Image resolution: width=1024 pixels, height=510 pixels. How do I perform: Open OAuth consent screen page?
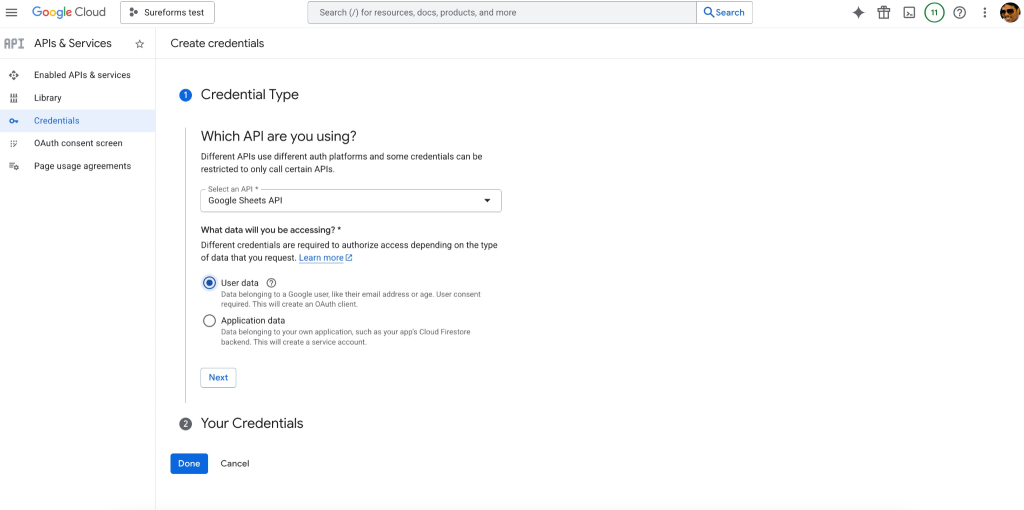click(78, 143)
